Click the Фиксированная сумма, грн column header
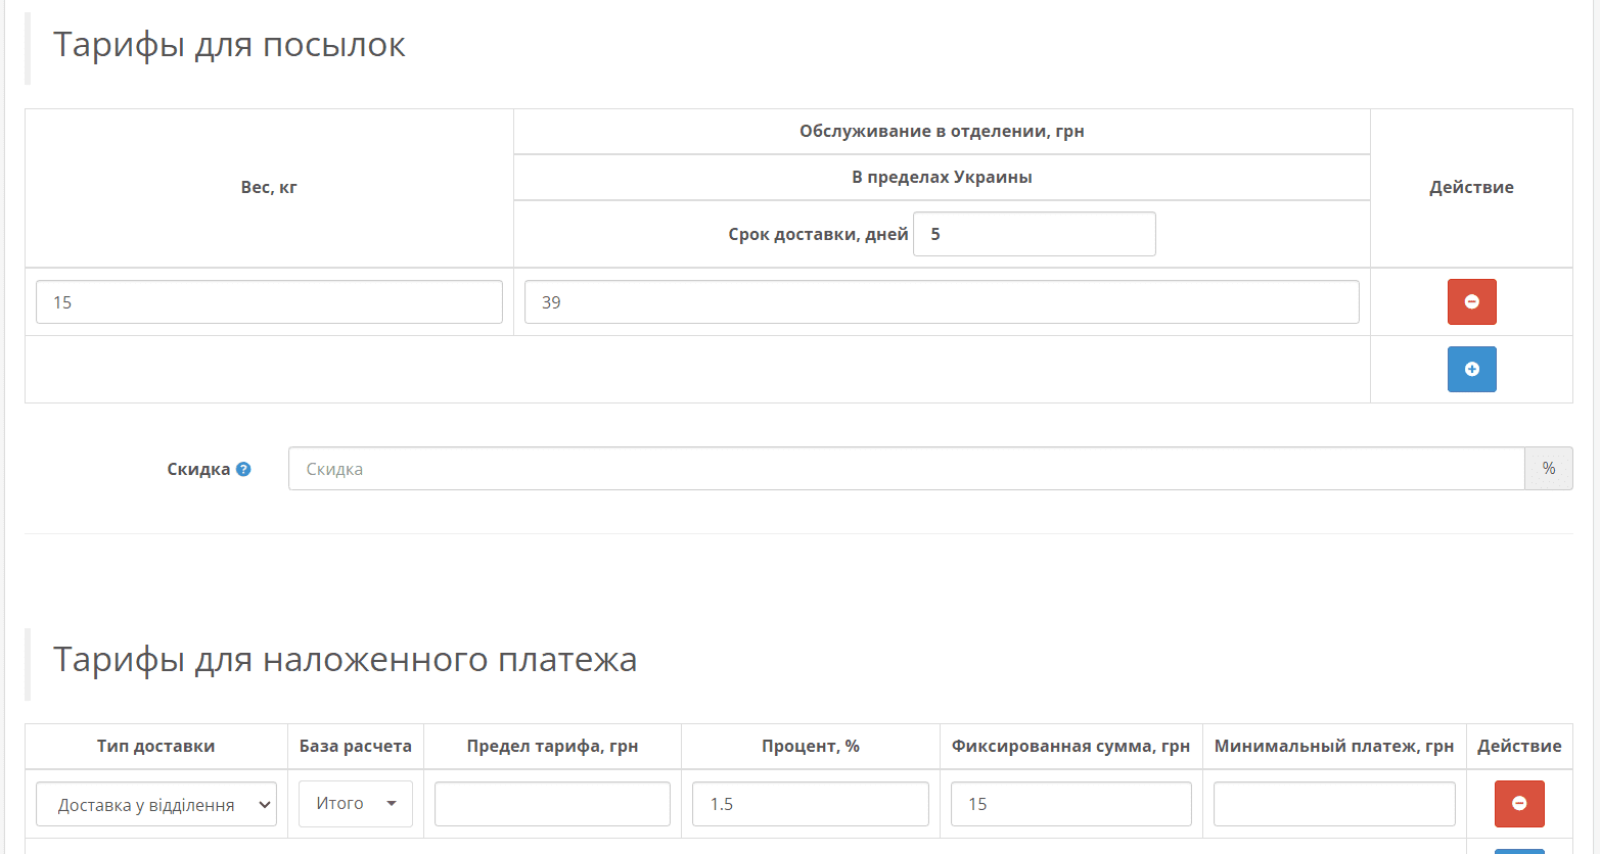 (1071, 746)
